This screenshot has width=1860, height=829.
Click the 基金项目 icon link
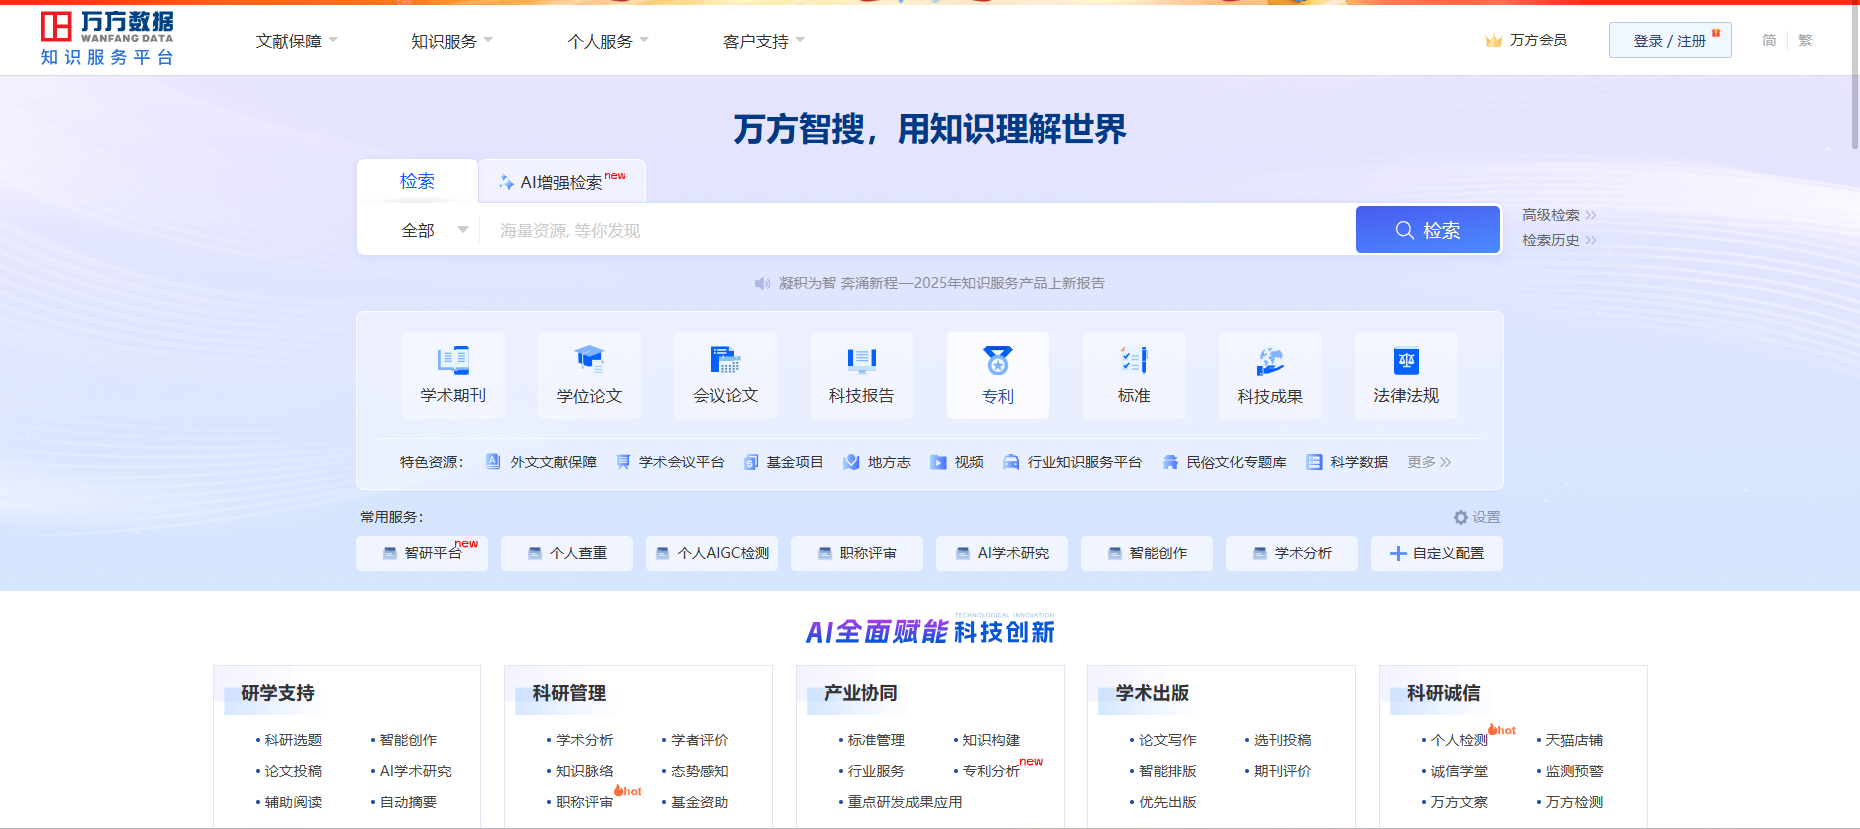(x=751, y=462)
